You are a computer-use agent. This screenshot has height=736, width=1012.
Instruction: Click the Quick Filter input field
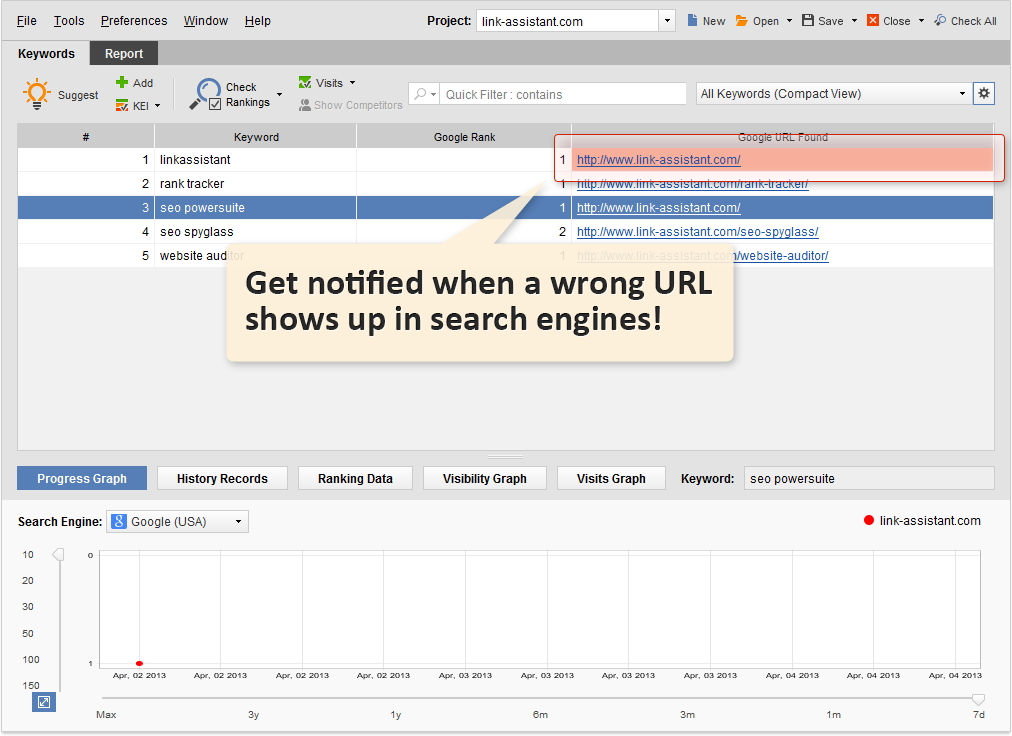click(563, 94)
